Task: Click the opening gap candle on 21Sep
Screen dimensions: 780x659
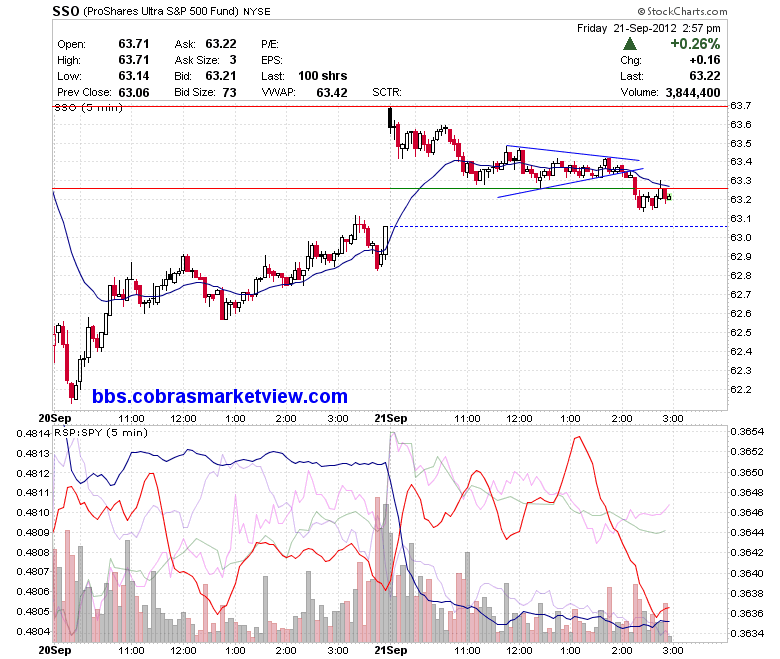Action: 390,117
